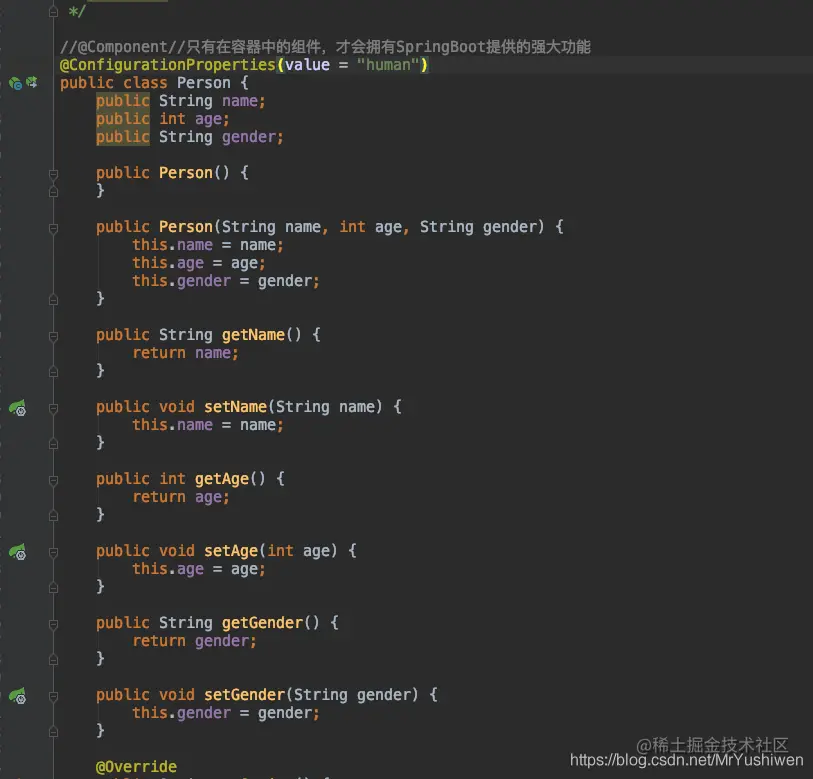Click the commented-out //@Component line

(325, 47)
